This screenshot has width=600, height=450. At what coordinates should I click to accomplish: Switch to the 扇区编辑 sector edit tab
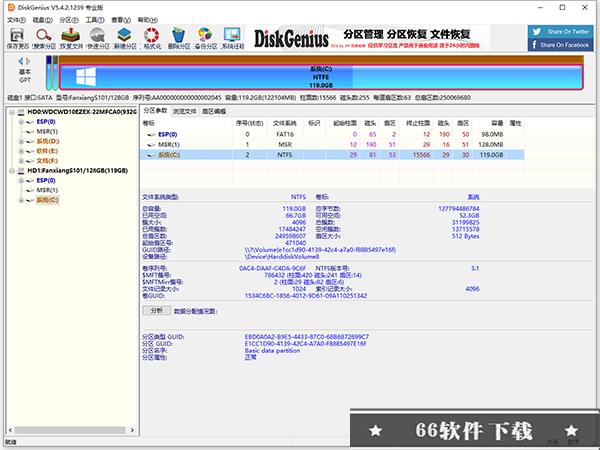(214, 111)
